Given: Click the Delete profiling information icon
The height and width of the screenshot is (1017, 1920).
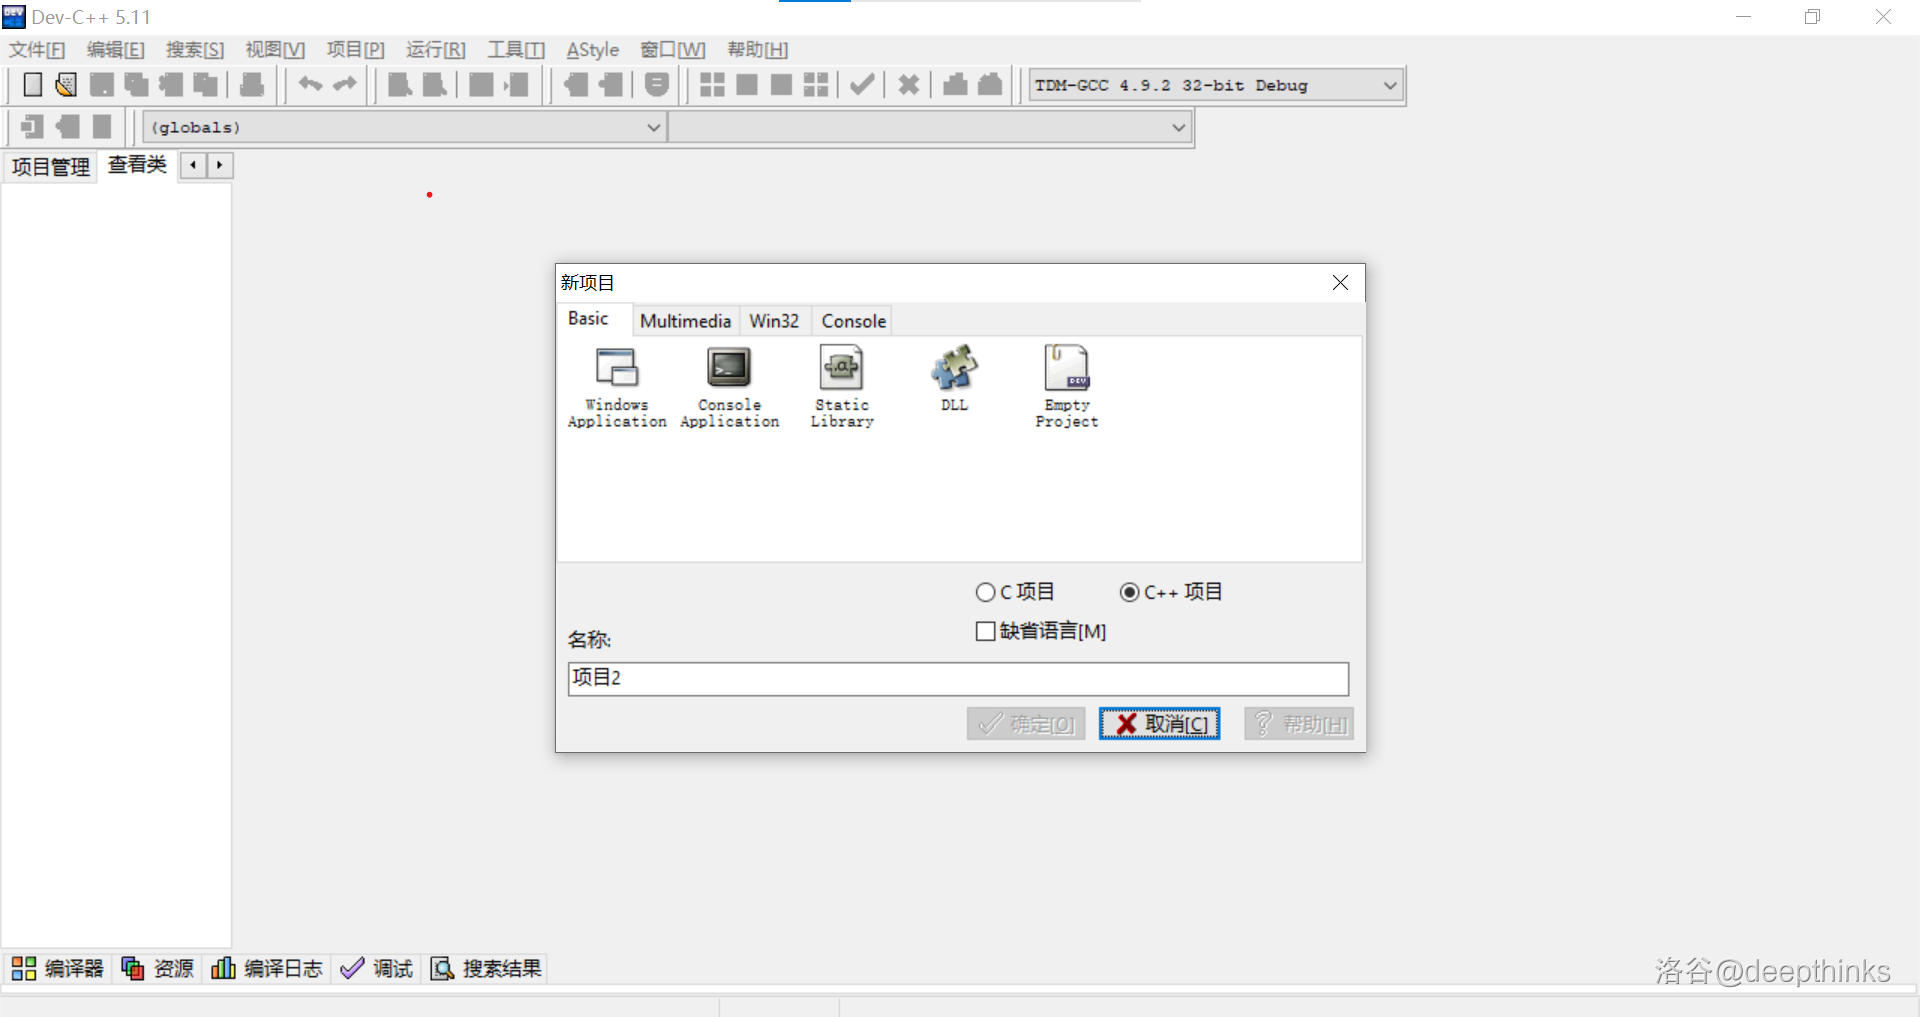Looking at the screenshot, I should point(990,85).
